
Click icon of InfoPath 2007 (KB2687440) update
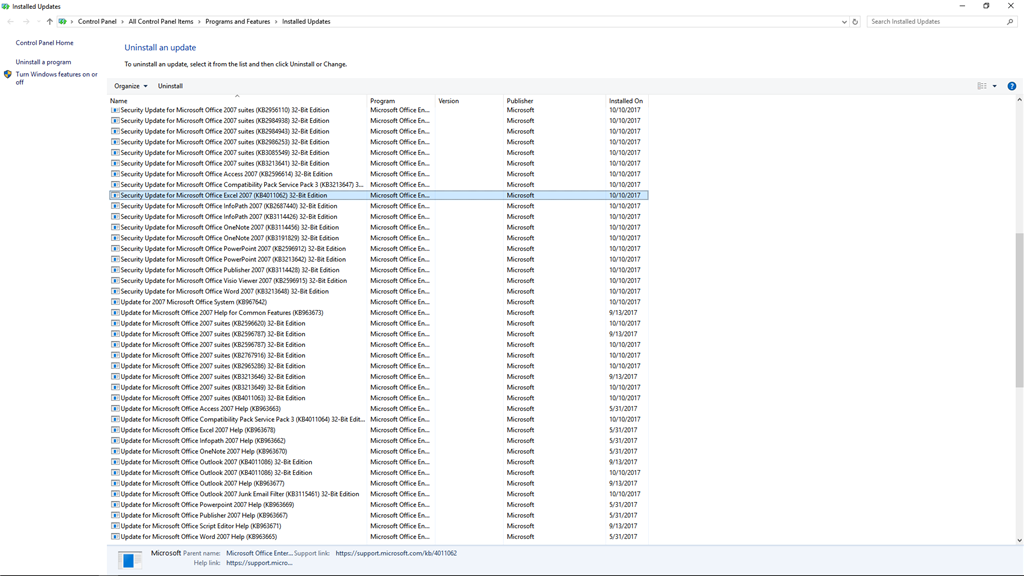pyautogui.click(x=115, y=206)
